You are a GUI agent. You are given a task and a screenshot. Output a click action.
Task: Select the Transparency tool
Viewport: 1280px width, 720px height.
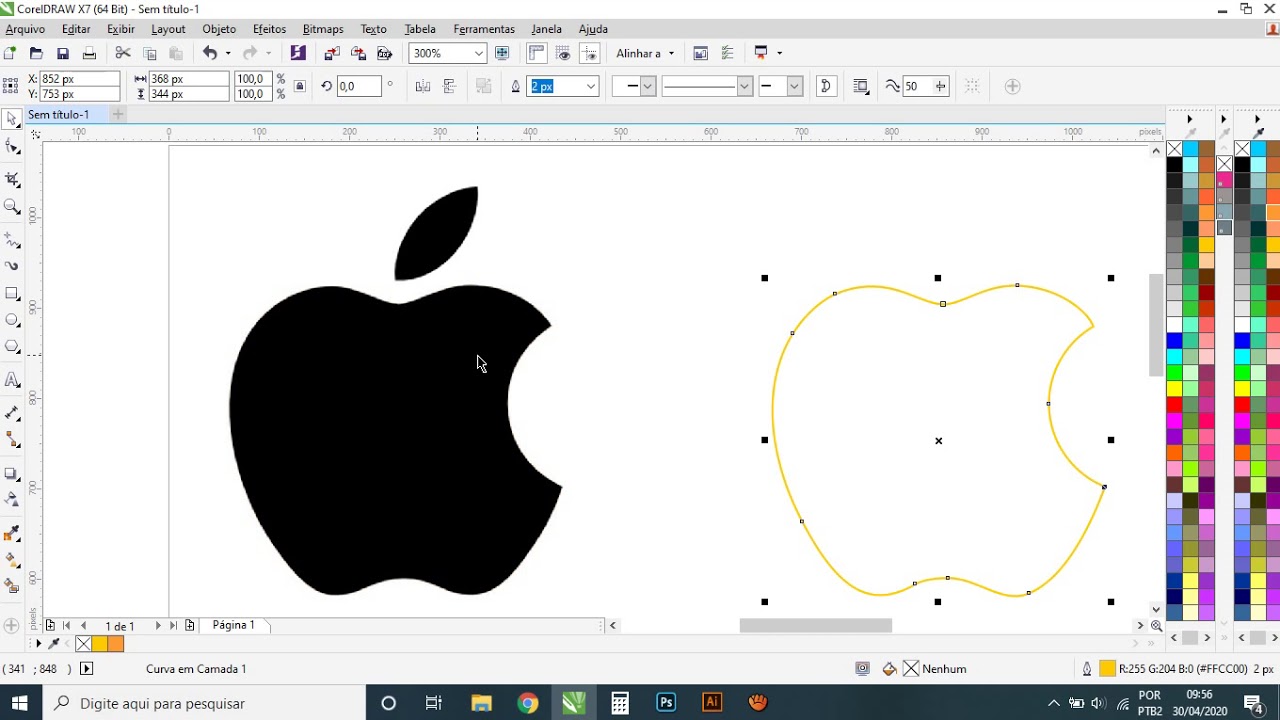tap(12, 499)
